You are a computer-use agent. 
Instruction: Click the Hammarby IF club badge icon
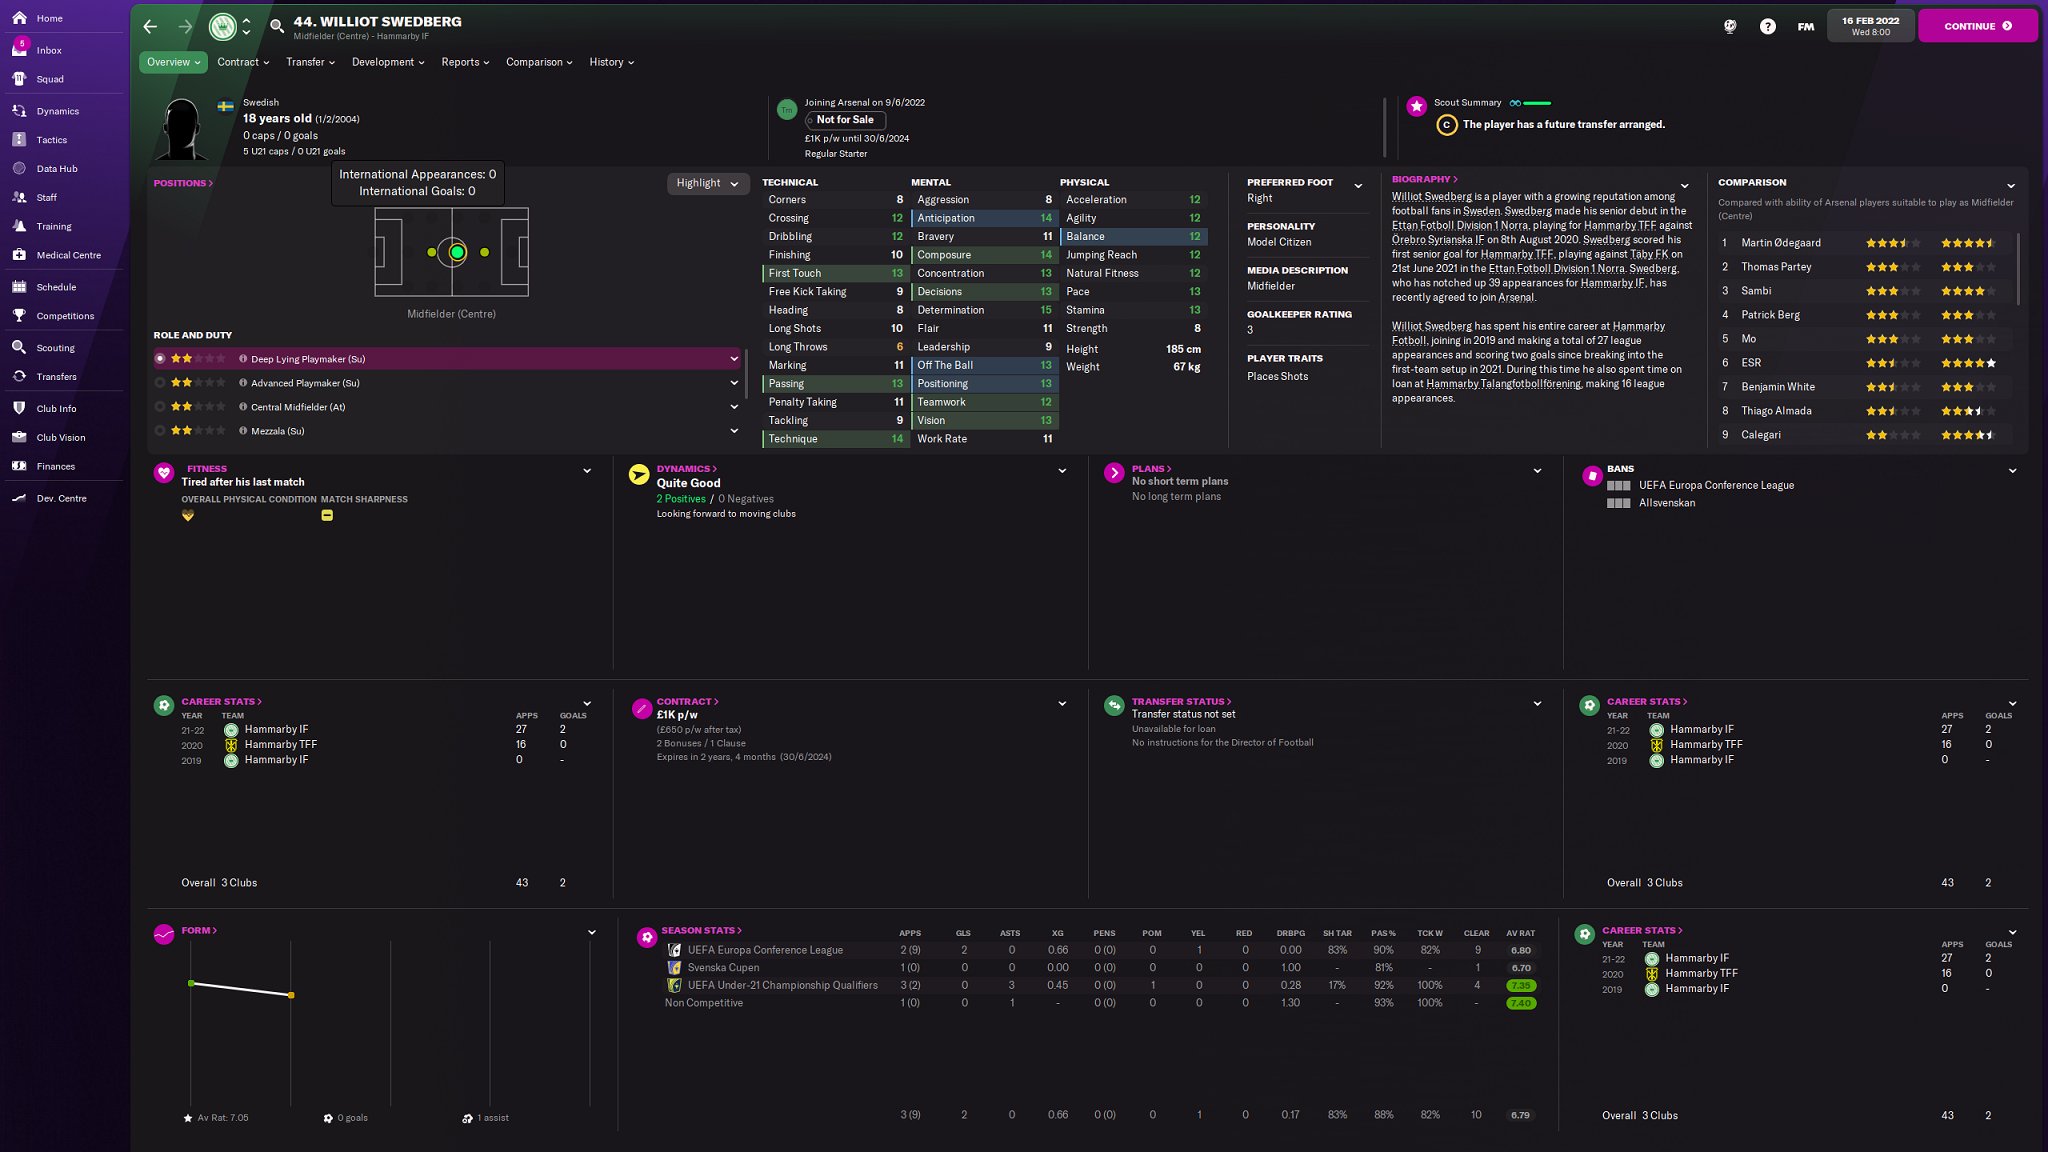[222, 27]
